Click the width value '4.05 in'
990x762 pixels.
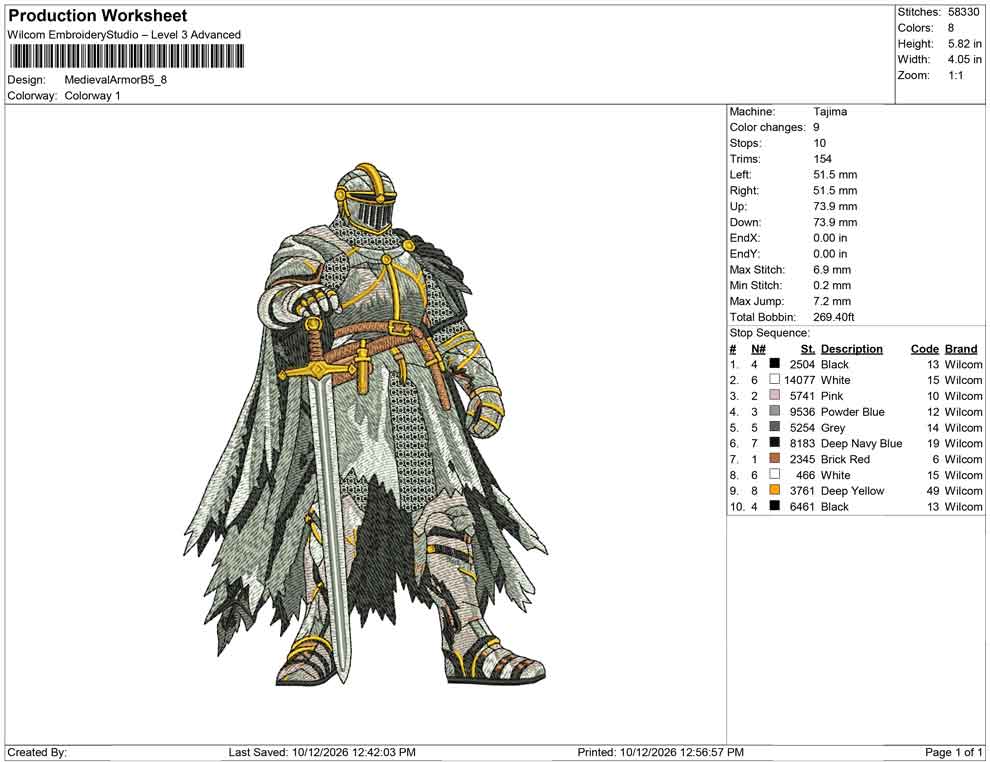965,59
